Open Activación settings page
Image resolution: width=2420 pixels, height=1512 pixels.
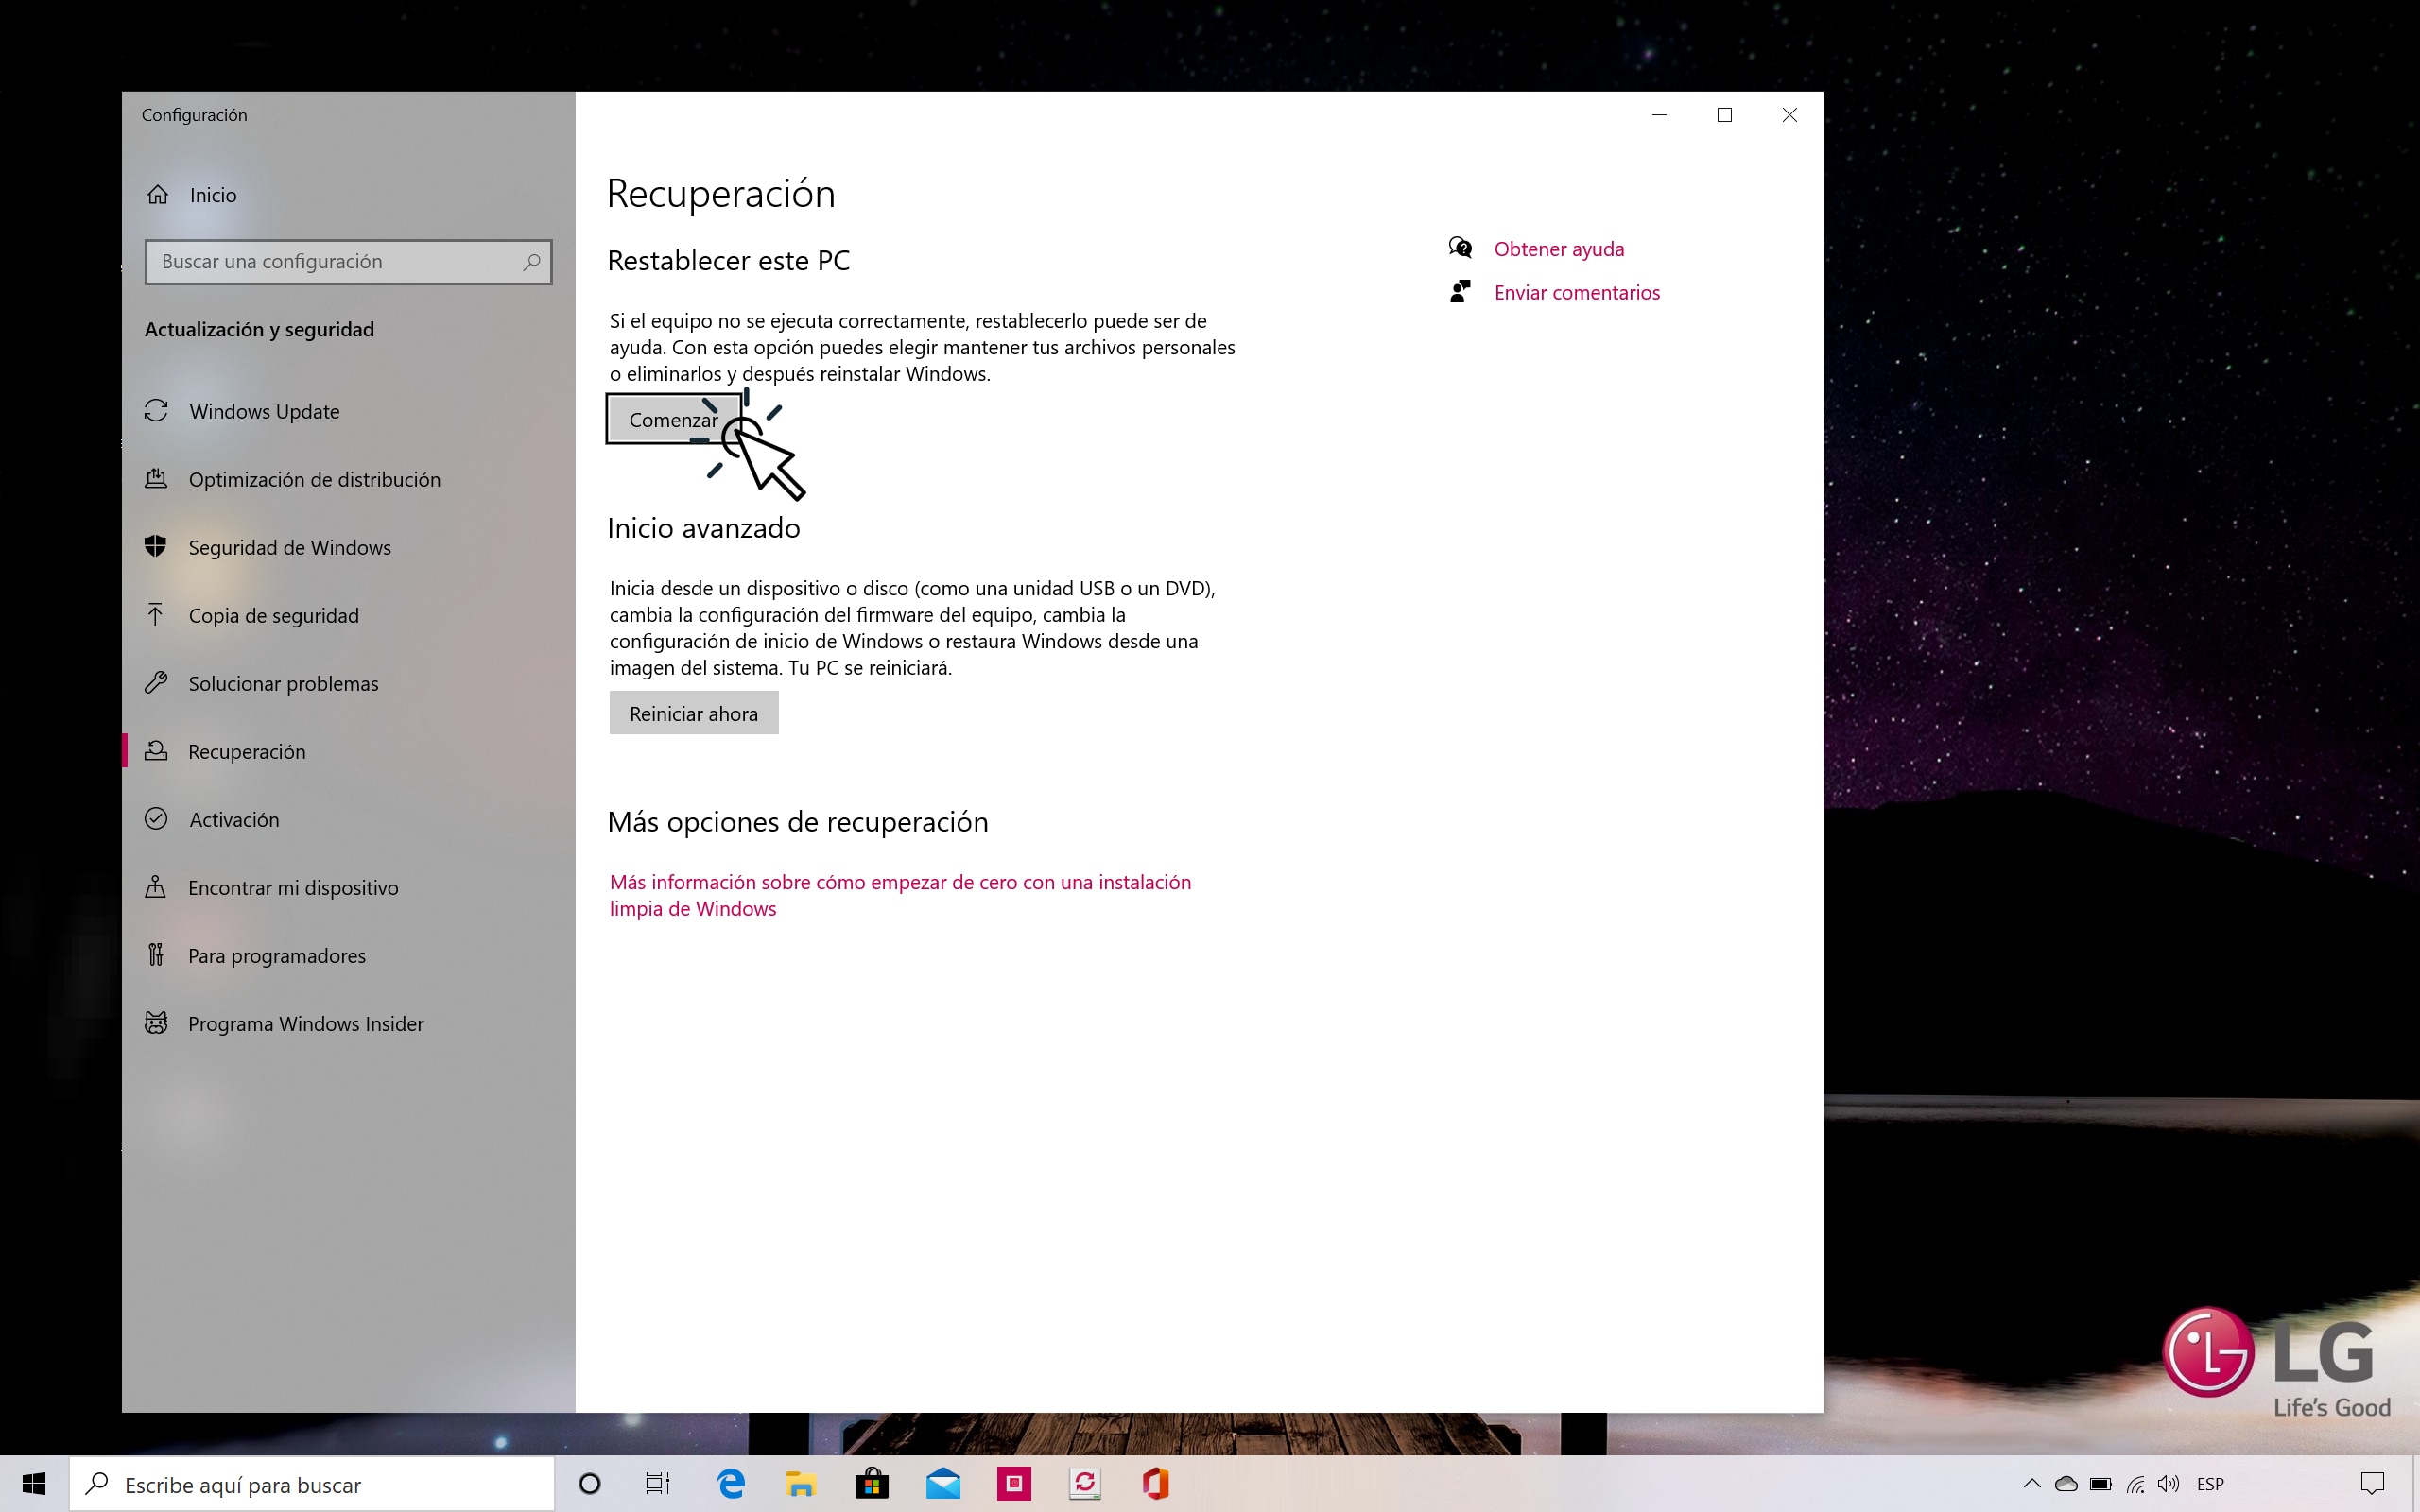(234, 820)
